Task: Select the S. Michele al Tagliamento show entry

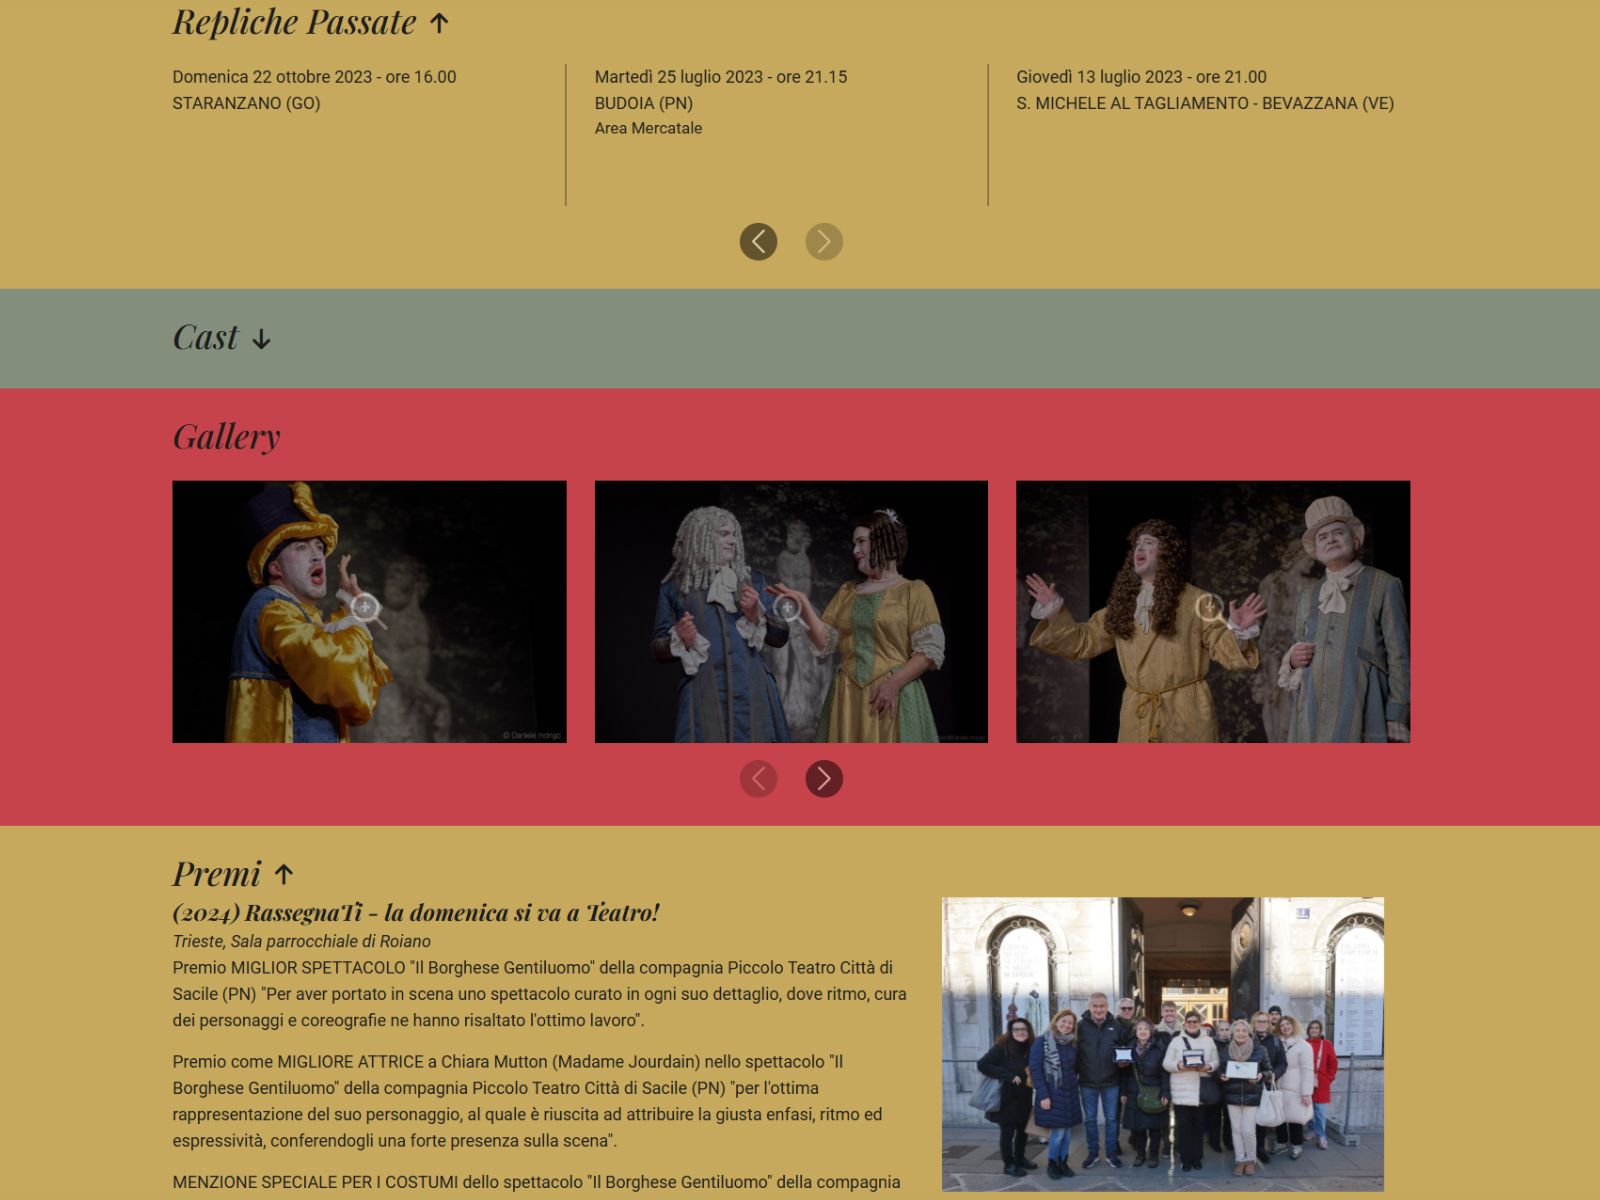Action: [x=1205, y=90]
